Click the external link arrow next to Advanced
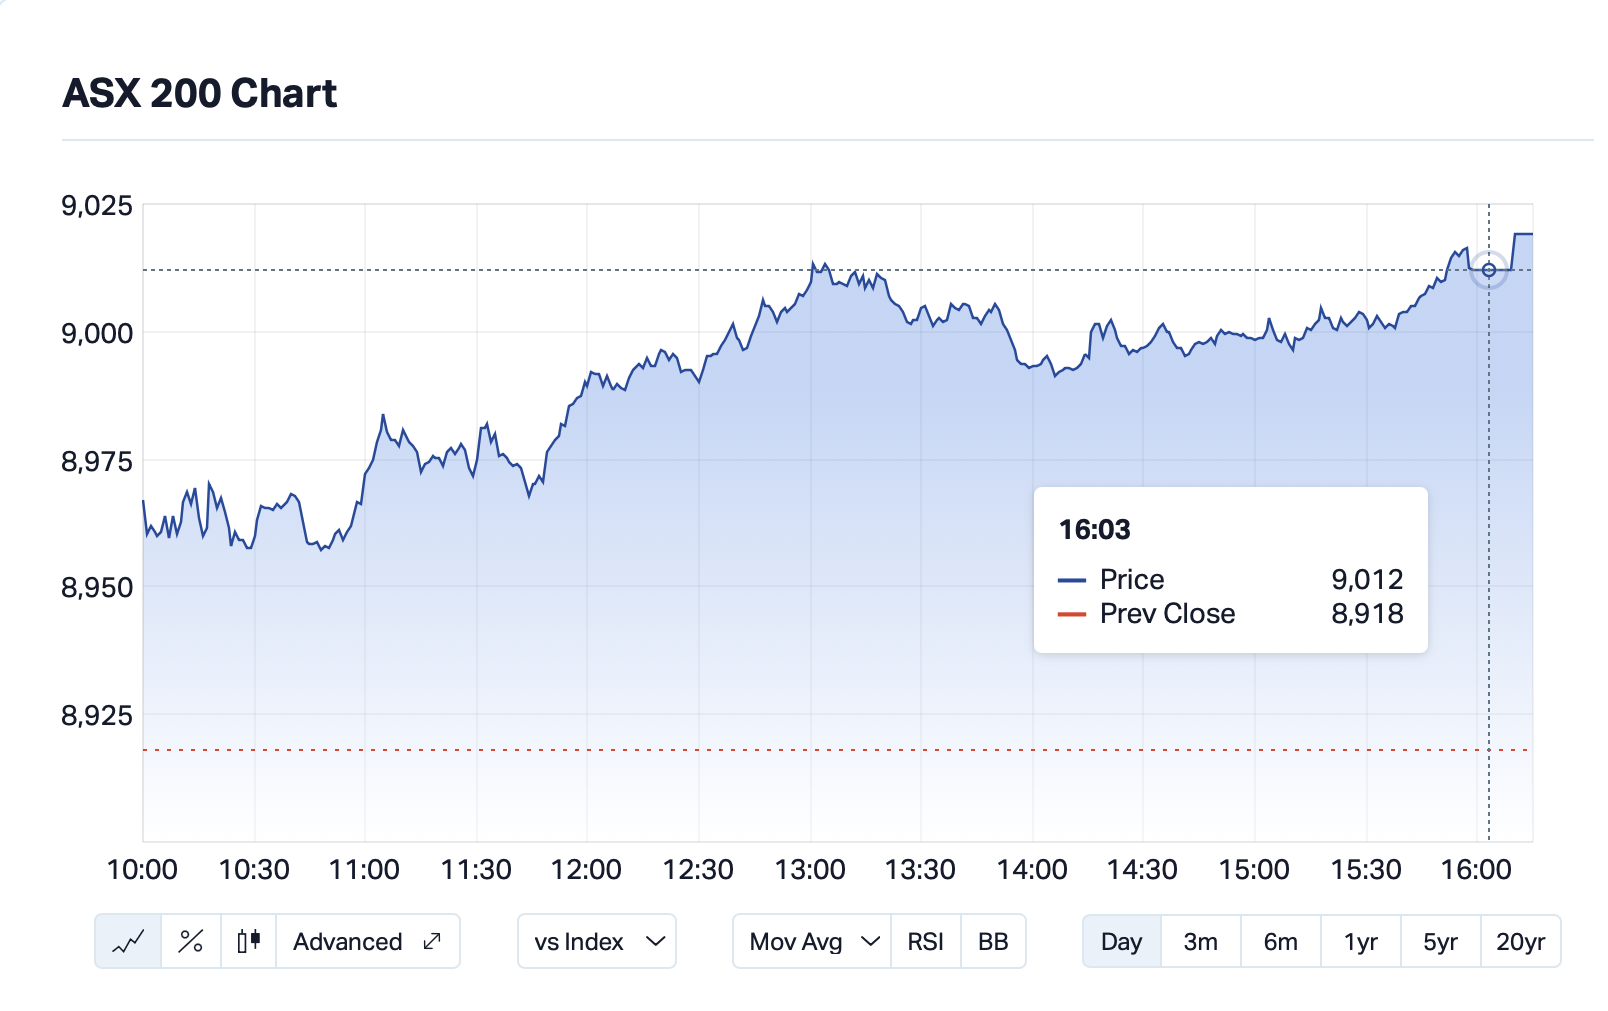Screen dimensions: 1608x1011 [x=430, y=941]
